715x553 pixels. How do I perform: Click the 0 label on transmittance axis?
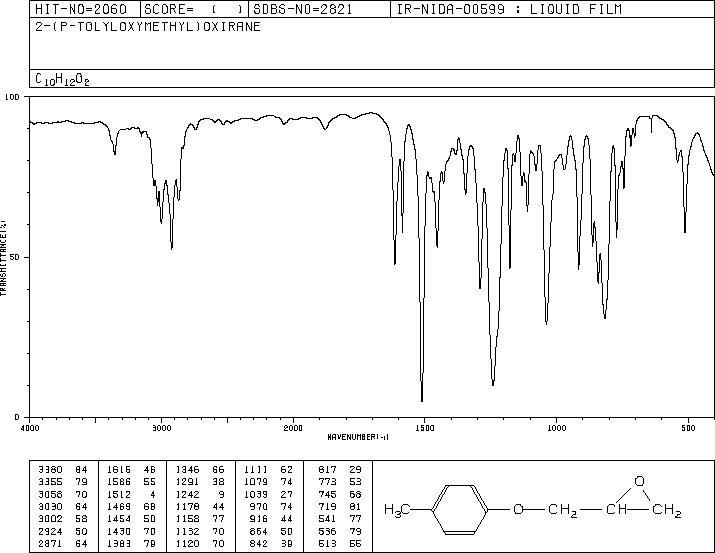[17, 417]
